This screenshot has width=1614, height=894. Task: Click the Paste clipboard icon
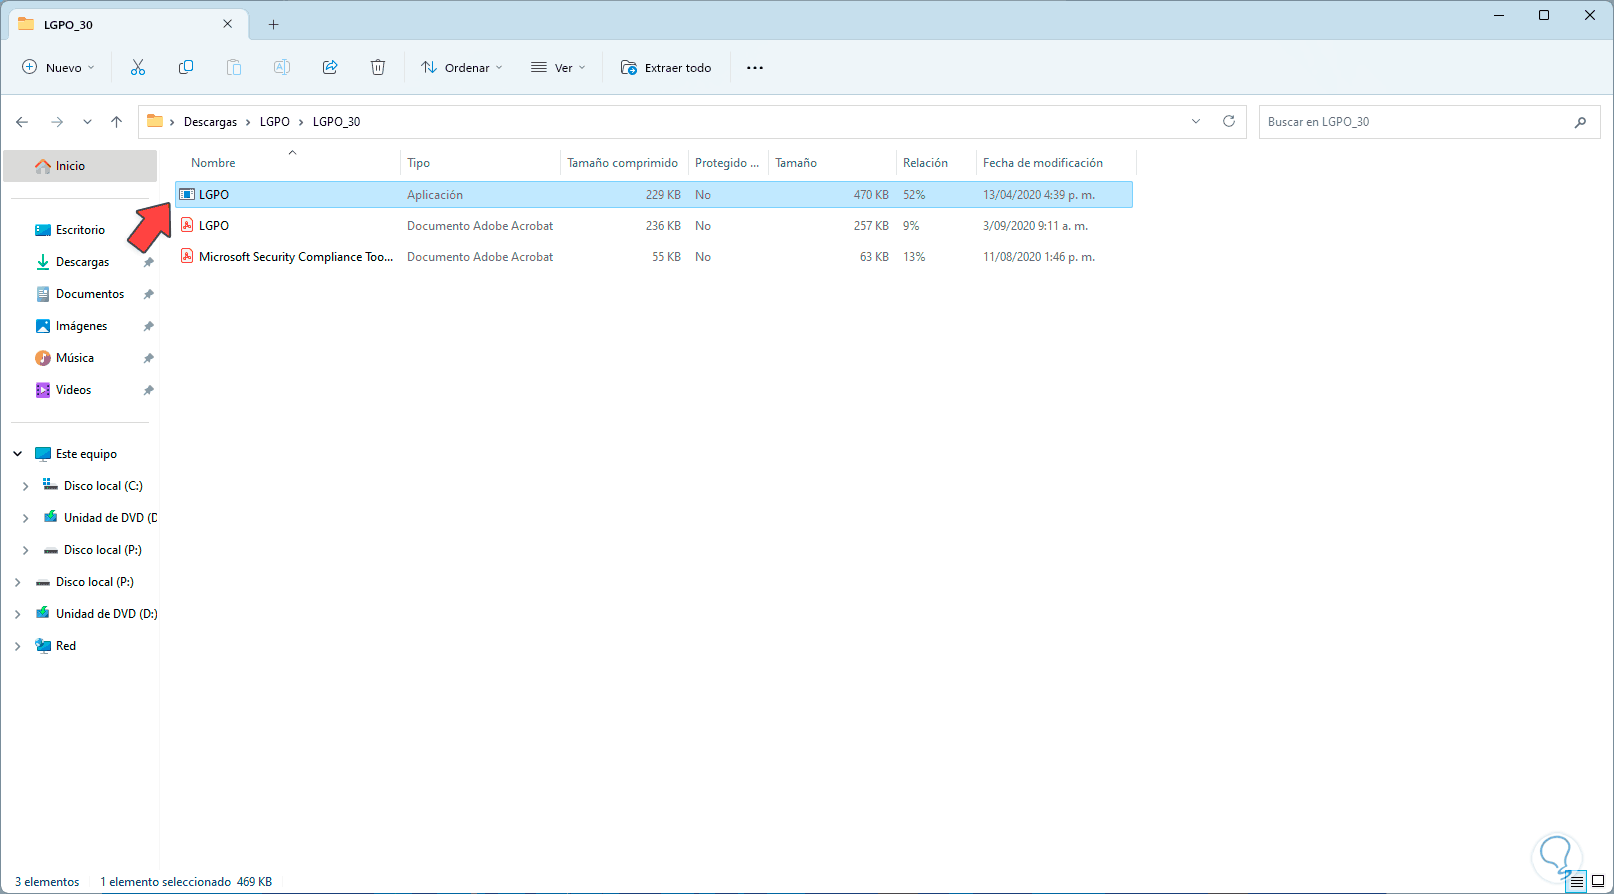pos(234,67)
